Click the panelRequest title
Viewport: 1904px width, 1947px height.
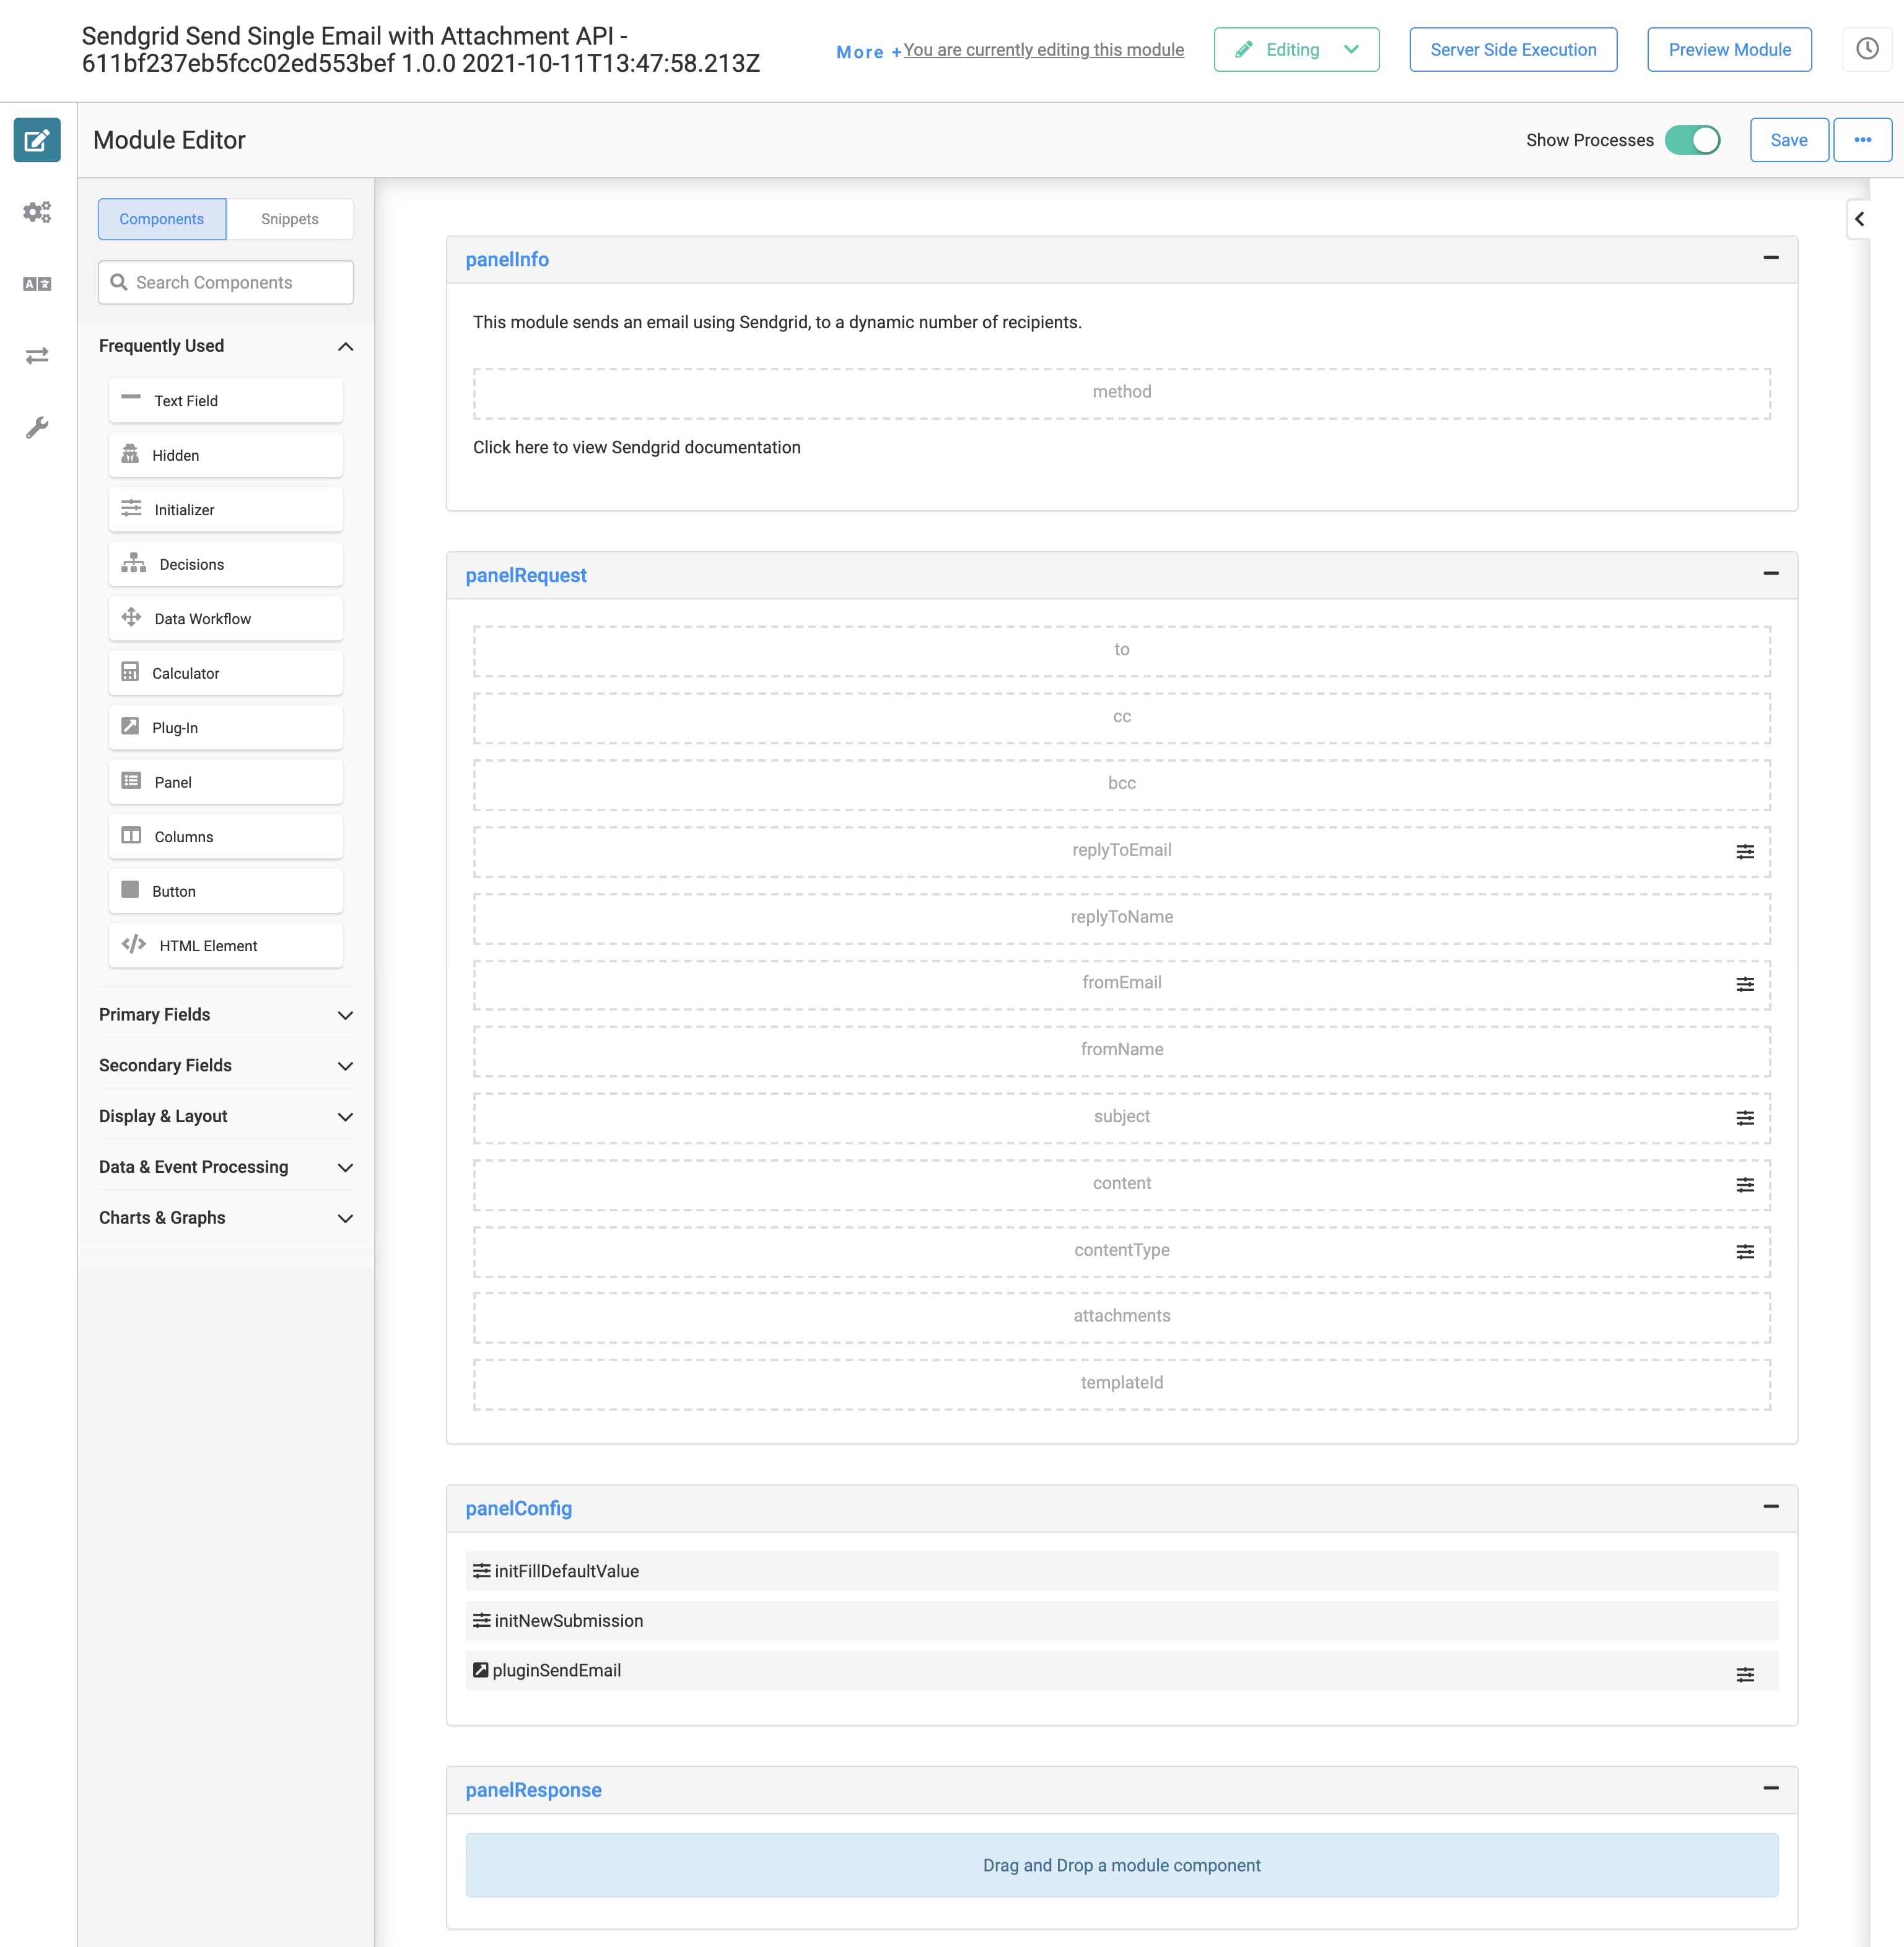click(526, 575)
